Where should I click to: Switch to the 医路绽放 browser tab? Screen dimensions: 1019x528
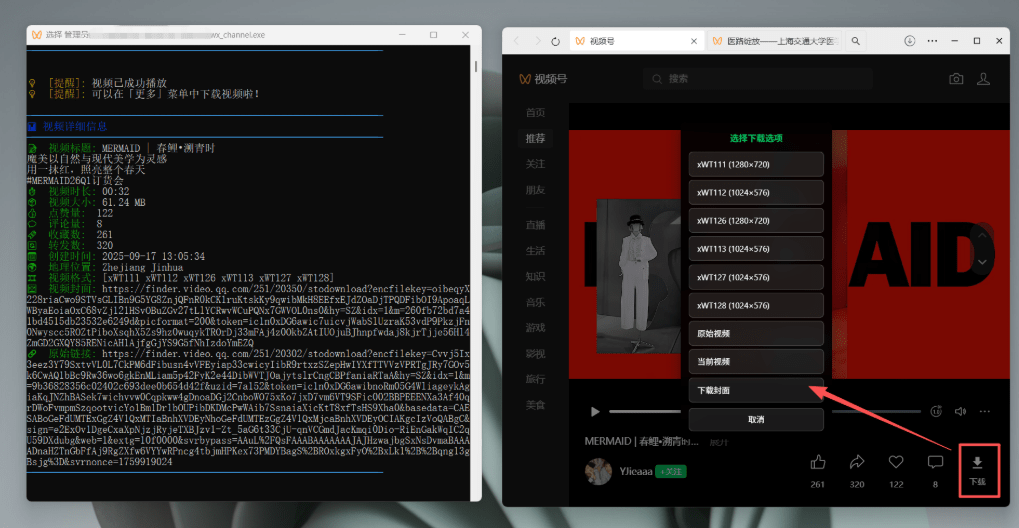[772, 41]
